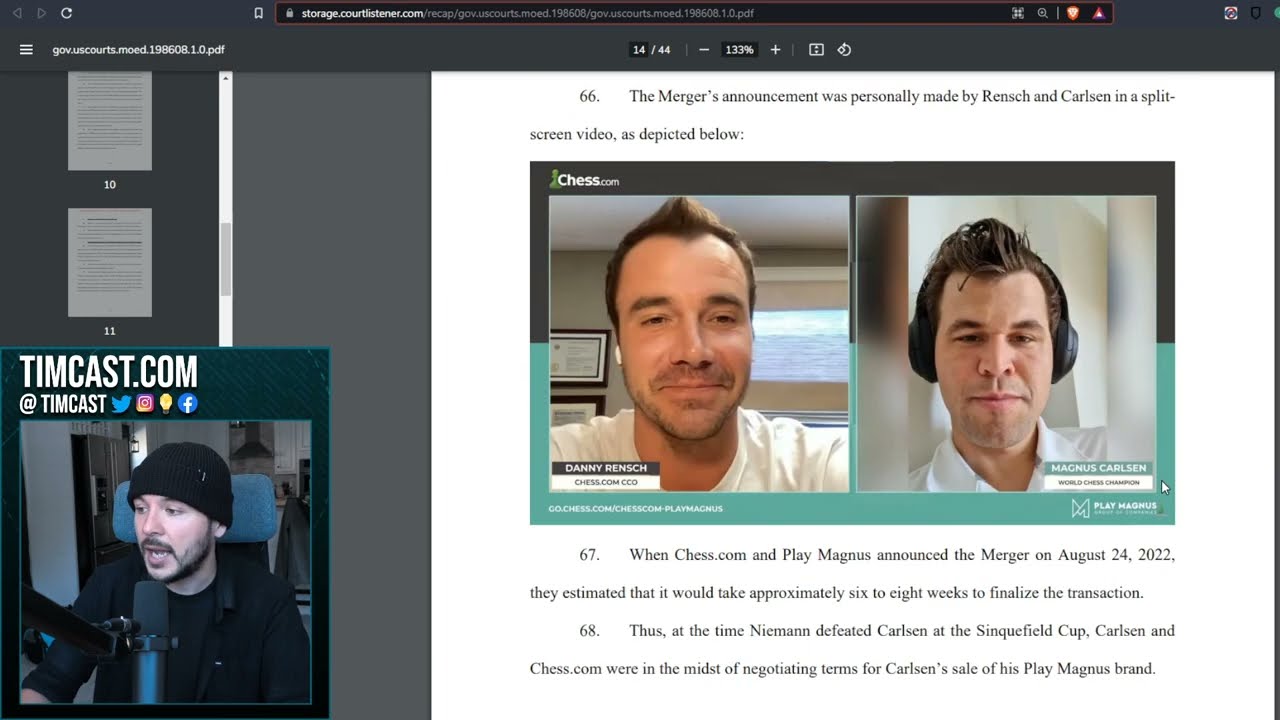Click the 'WORLD CHESS CHAMPION' caption

pos(1098,483)
